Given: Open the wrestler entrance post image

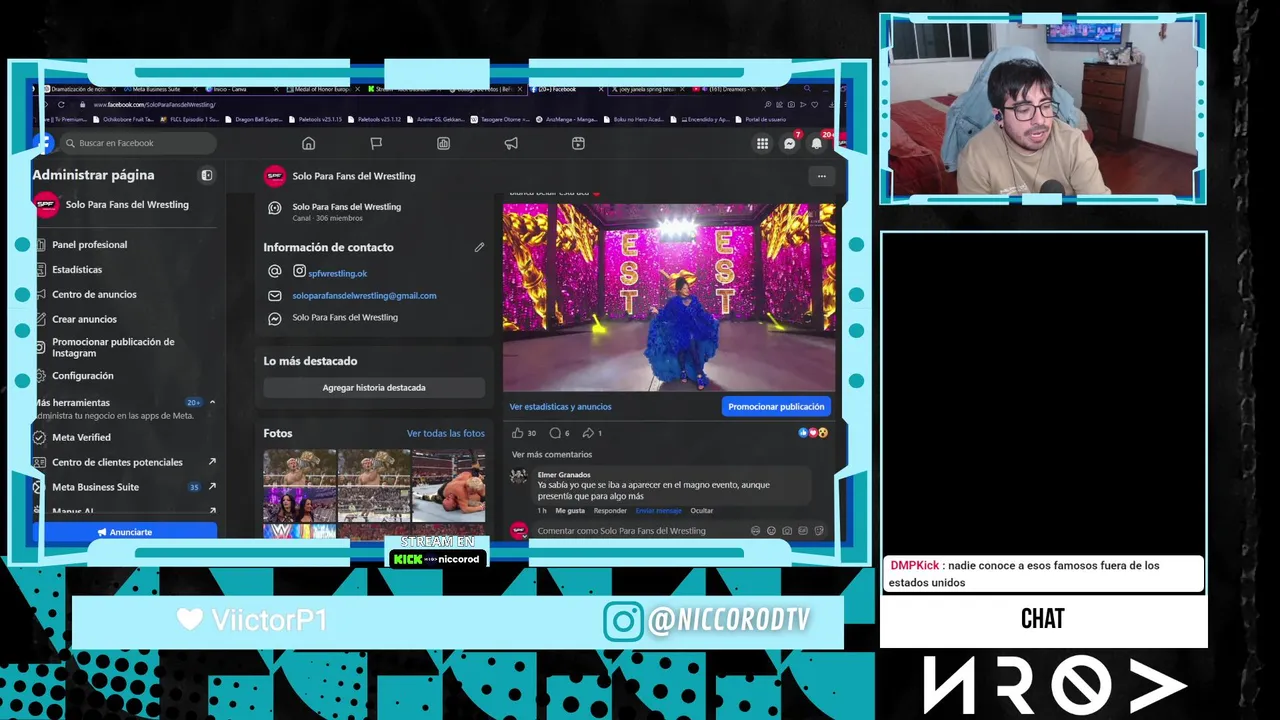Looking at the screenshot, I should [x=668, y=297].
